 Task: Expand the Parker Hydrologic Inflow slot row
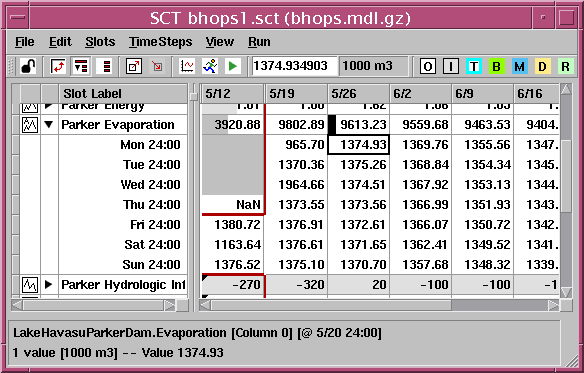48,285
